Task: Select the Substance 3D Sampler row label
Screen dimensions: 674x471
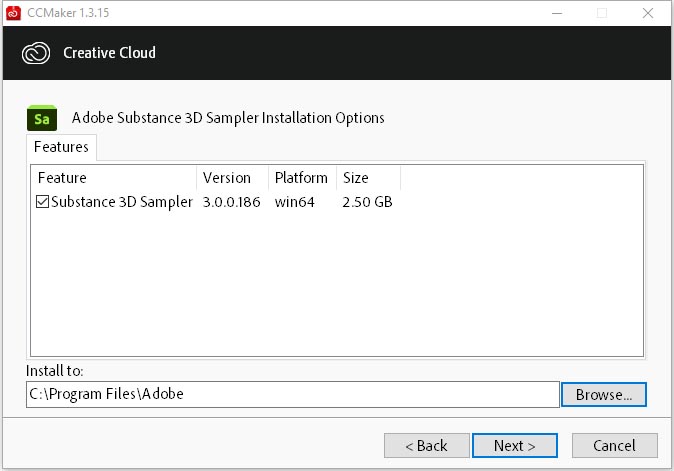Action: click(x=122, y=202)
